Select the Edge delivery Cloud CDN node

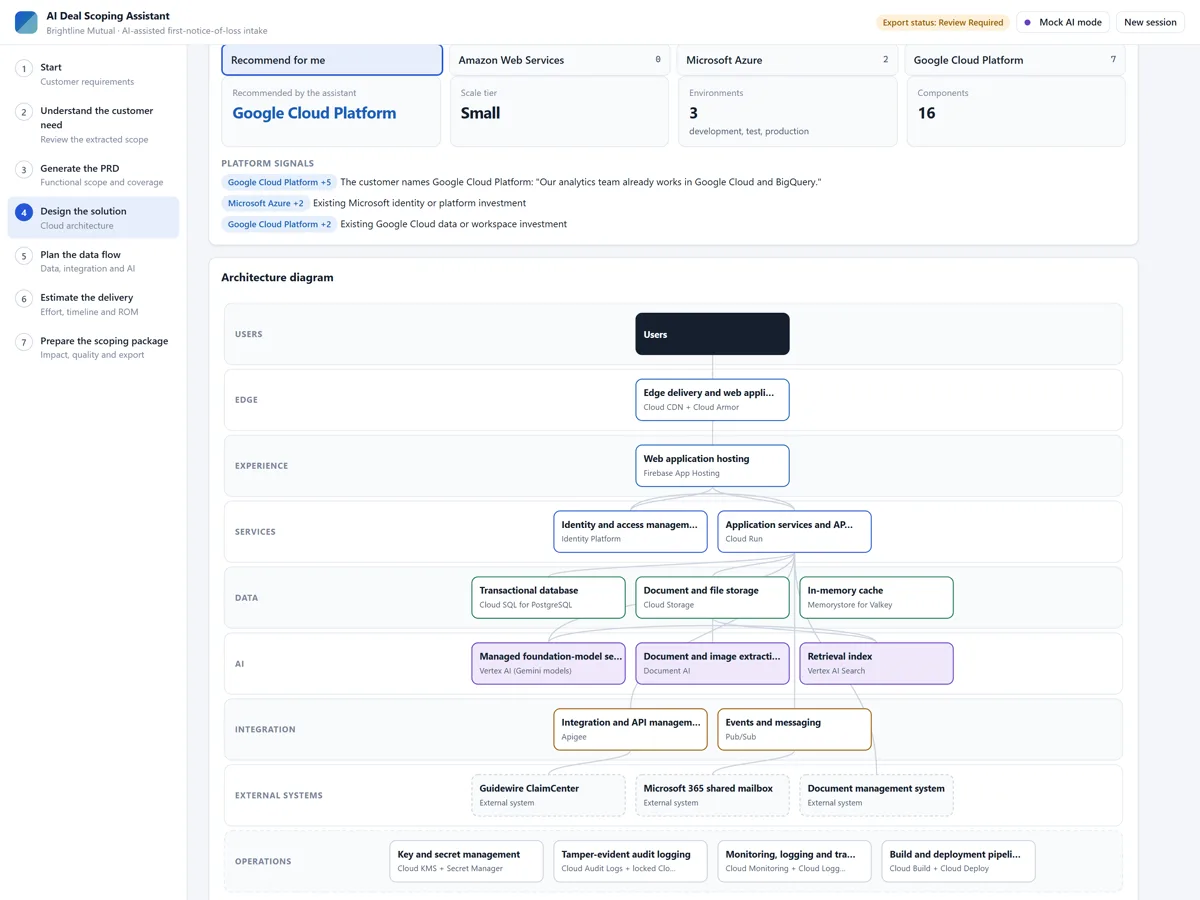[712, 400]
